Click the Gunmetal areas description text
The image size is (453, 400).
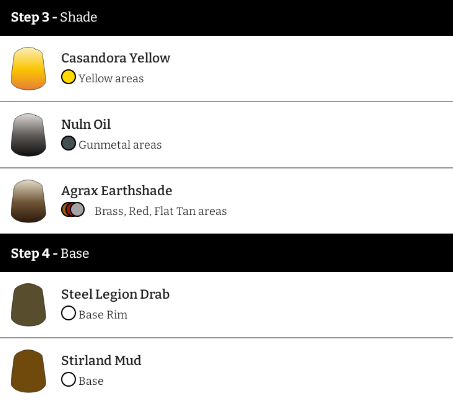(x=120, y=145)
